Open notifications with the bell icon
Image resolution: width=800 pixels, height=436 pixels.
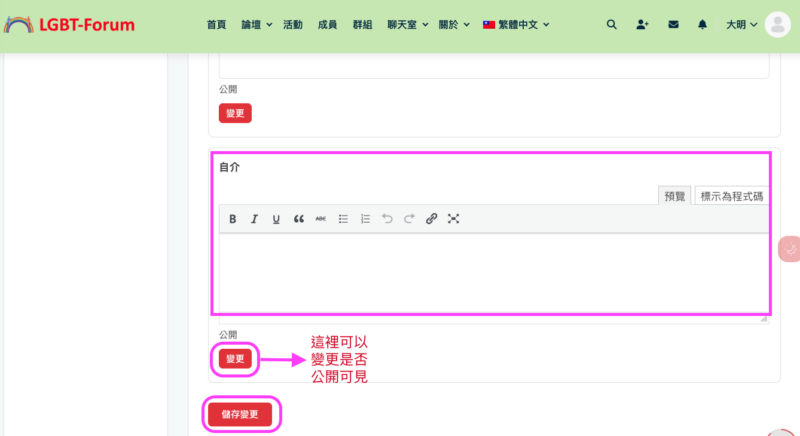703,25
